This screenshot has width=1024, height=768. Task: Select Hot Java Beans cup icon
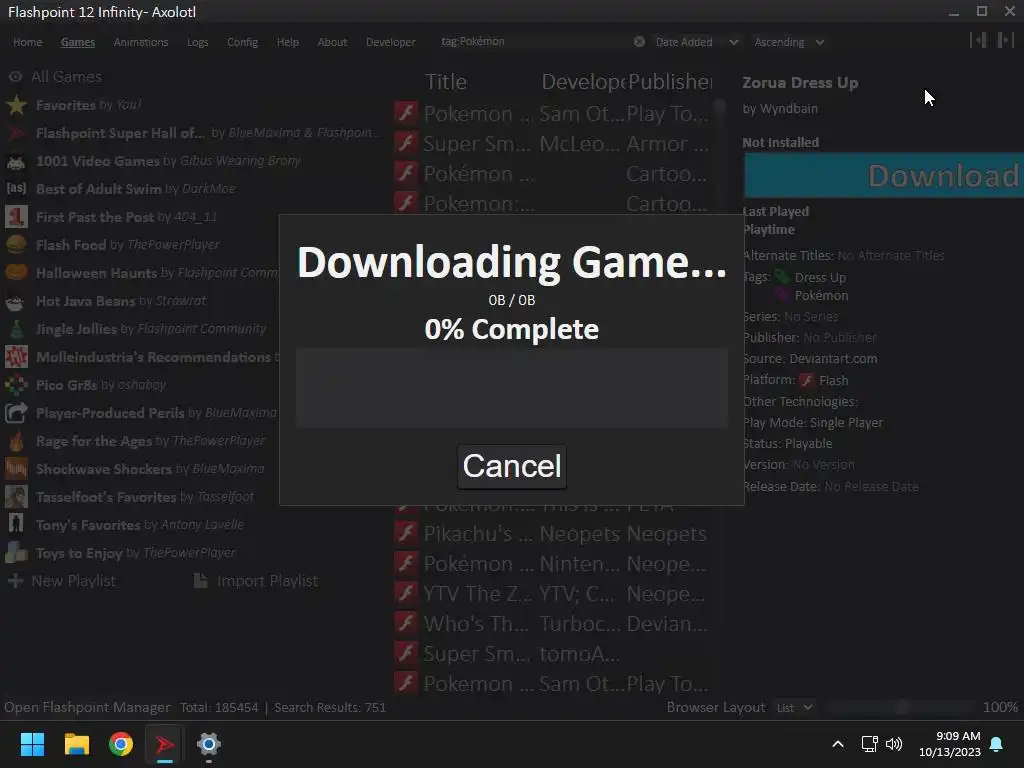[16, 301]
